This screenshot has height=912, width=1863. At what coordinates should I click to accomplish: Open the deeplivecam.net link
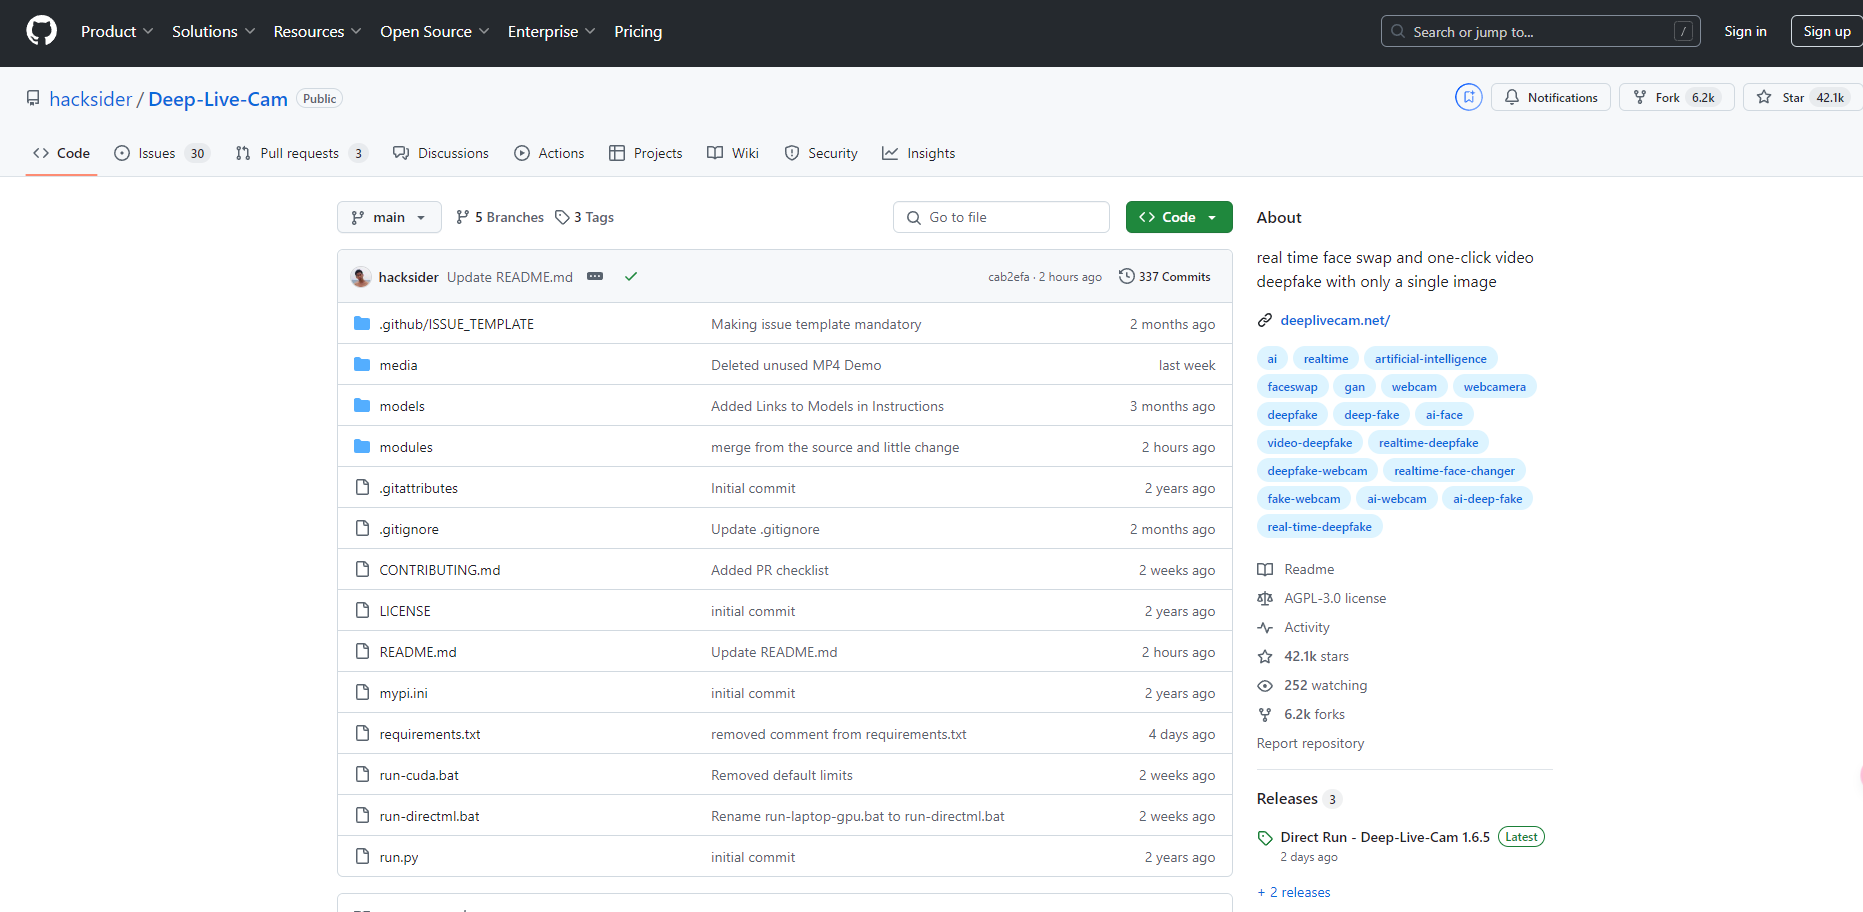pos(1334,320)
